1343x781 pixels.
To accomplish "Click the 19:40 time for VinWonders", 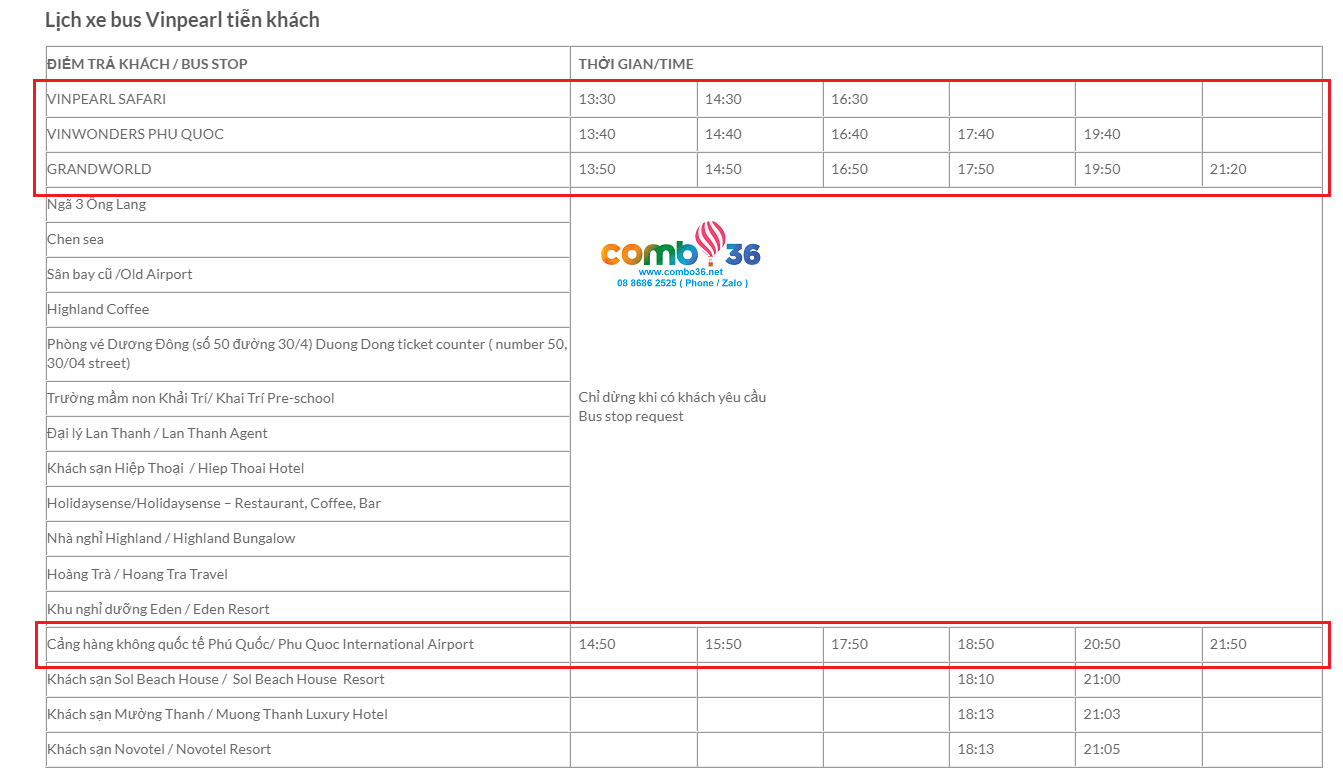I will pyautogui.click(x=1102, y=134).
